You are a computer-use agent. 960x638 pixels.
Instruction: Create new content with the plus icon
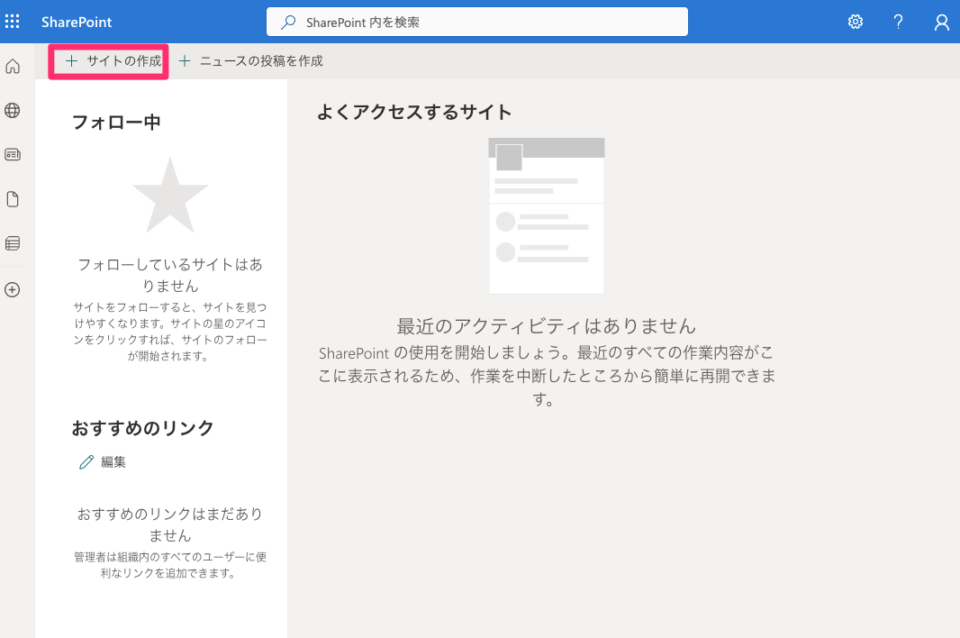pos(13,290)
